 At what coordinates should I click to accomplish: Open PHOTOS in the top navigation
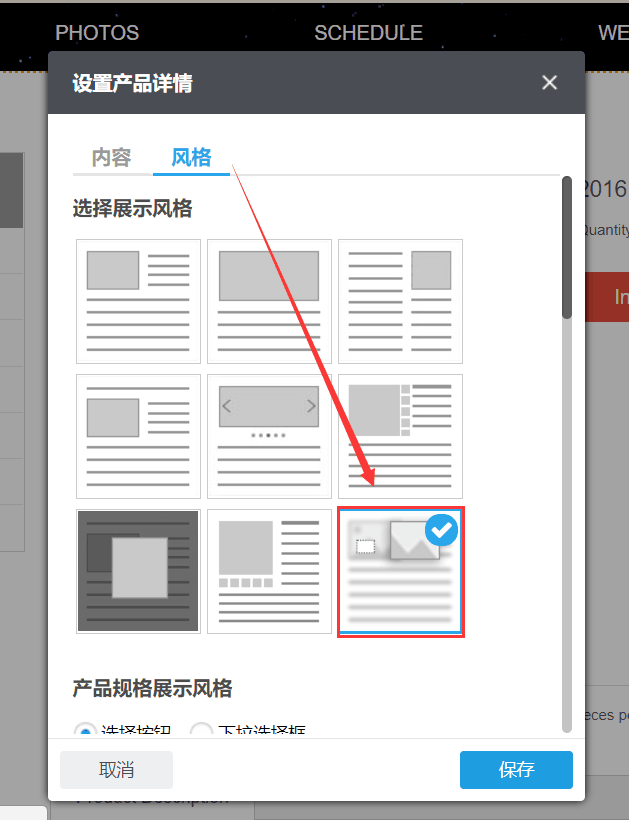[97, 33]
